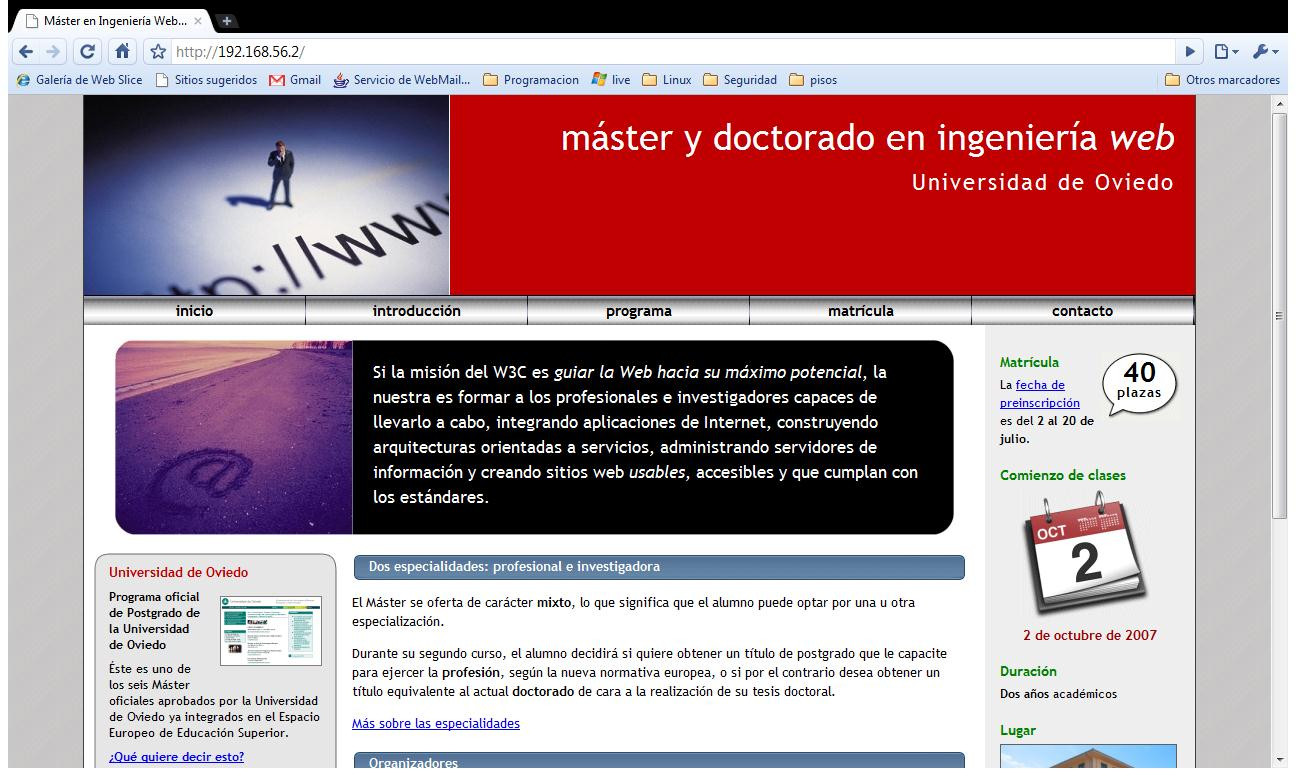Click the October 2 calendar image
1296x776 pixels.
[1084, 554]
